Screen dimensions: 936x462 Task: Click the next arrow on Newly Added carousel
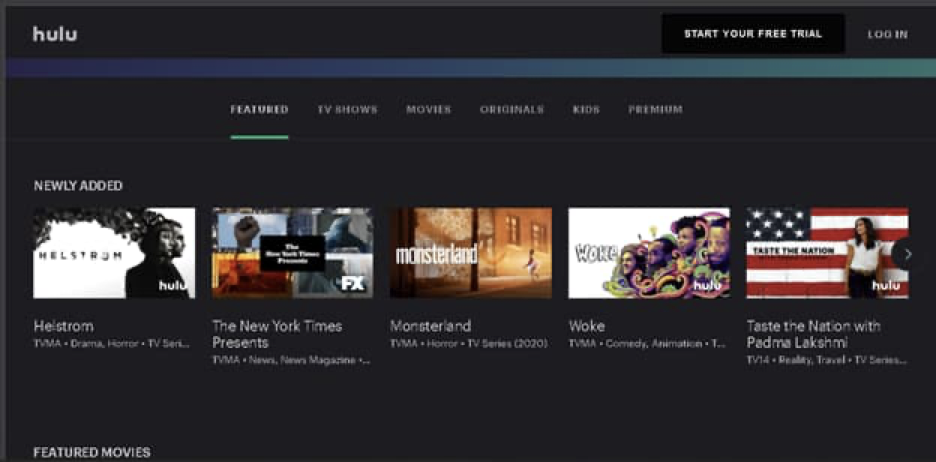pyautogui.click(x=907, y=254)
